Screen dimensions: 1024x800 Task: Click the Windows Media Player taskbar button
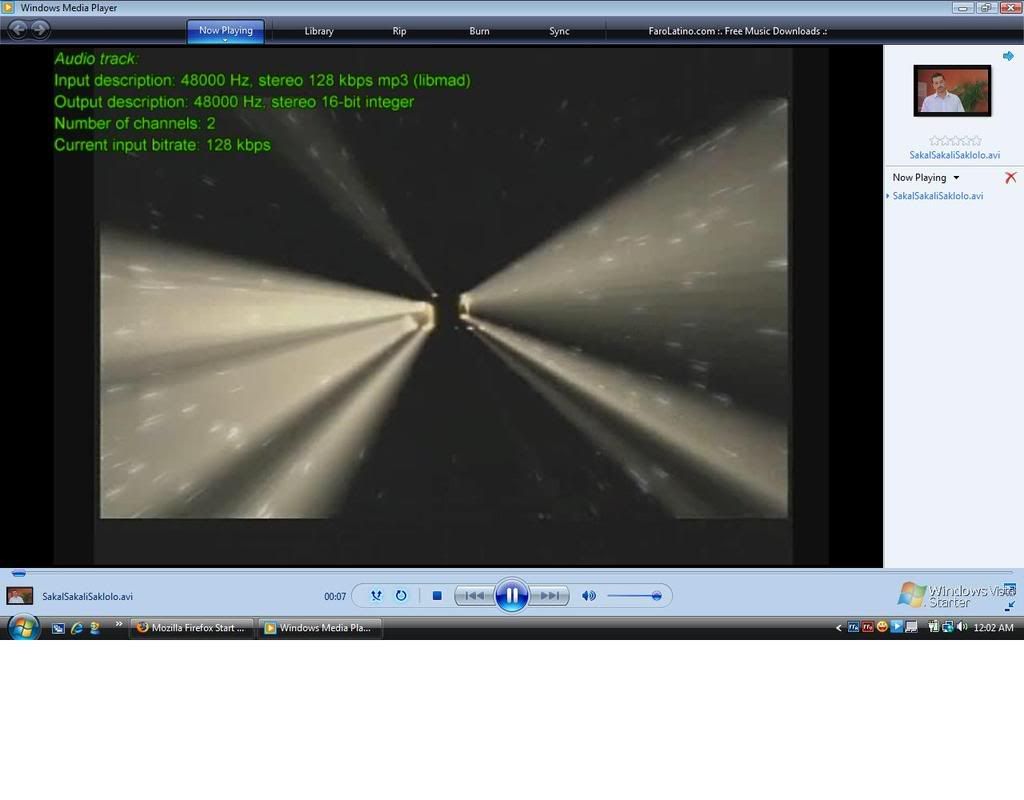coord(319,628)
